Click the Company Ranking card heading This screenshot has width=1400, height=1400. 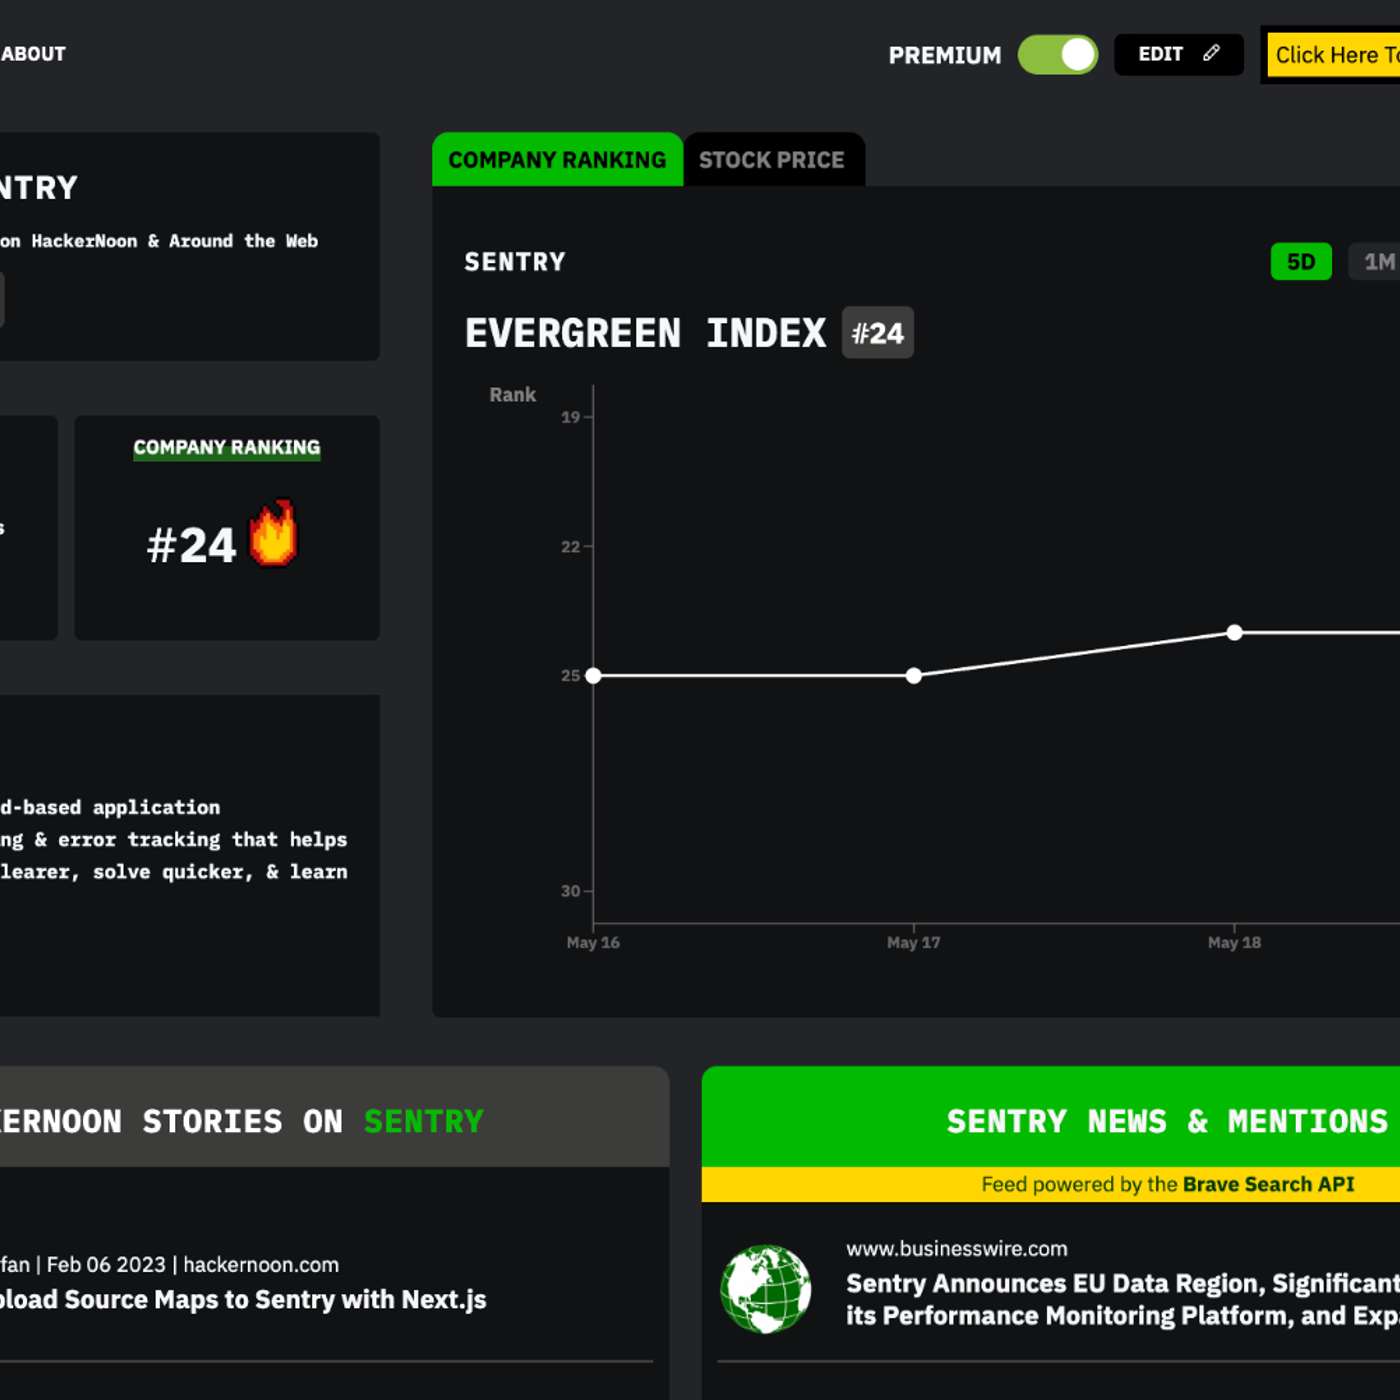(227, 448)
